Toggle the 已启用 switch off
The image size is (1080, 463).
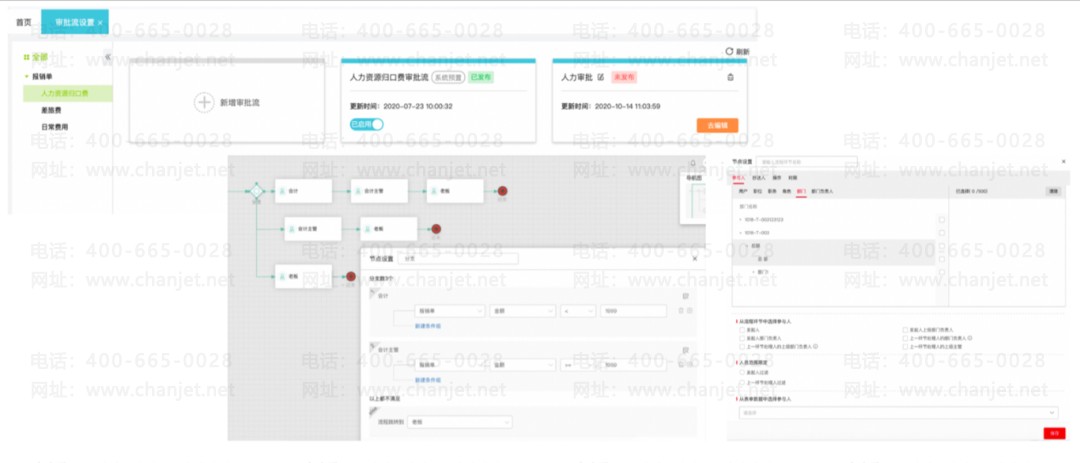366,125
